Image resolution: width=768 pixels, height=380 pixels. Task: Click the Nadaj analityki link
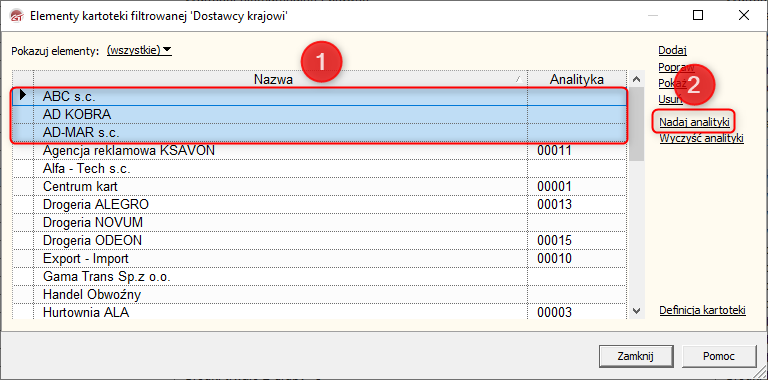coord(694,121)
